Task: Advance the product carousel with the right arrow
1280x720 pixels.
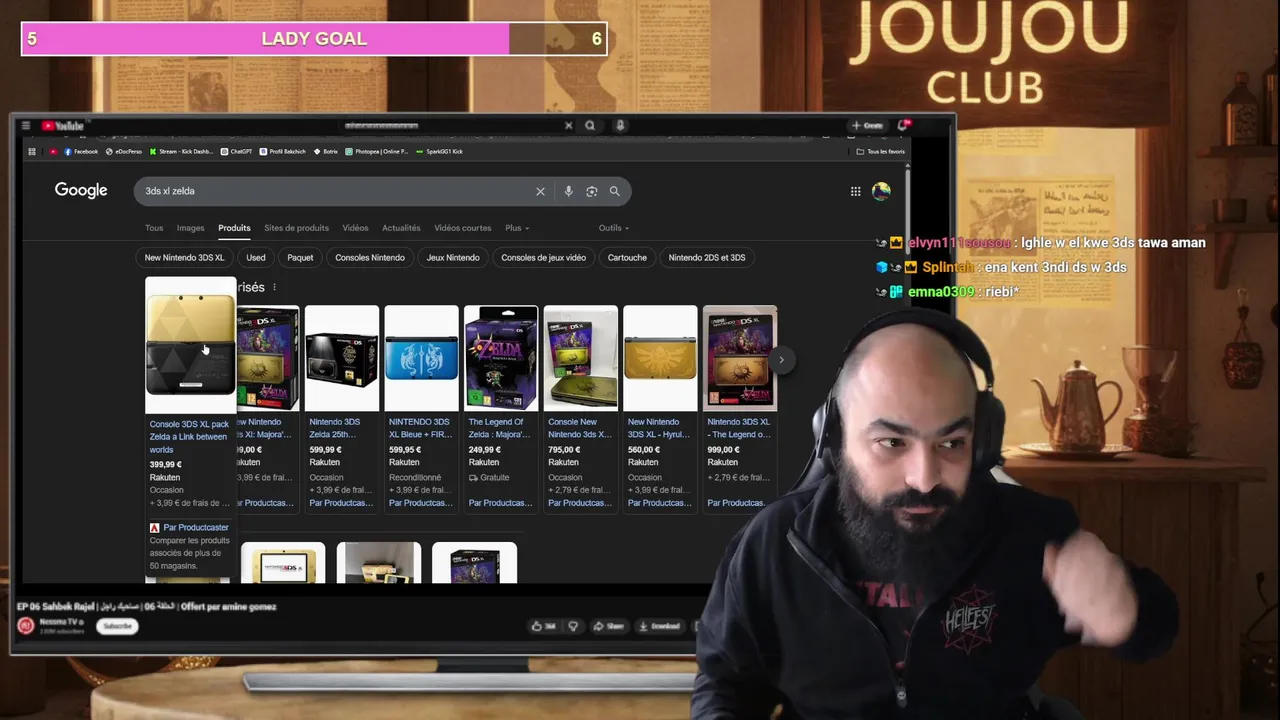Action: 782,360
